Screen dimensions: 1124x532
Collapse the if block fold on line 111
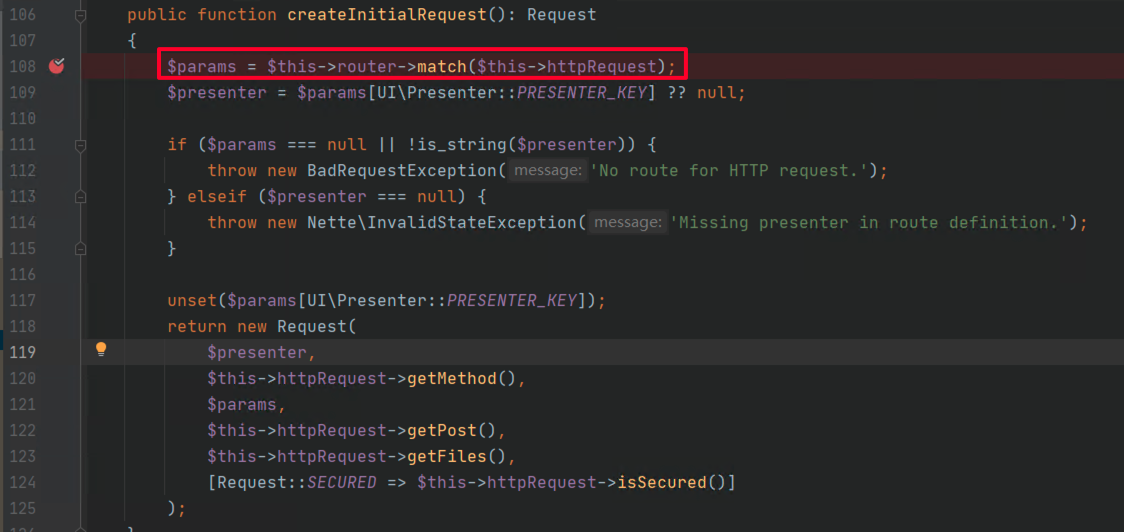click(80, 144)
